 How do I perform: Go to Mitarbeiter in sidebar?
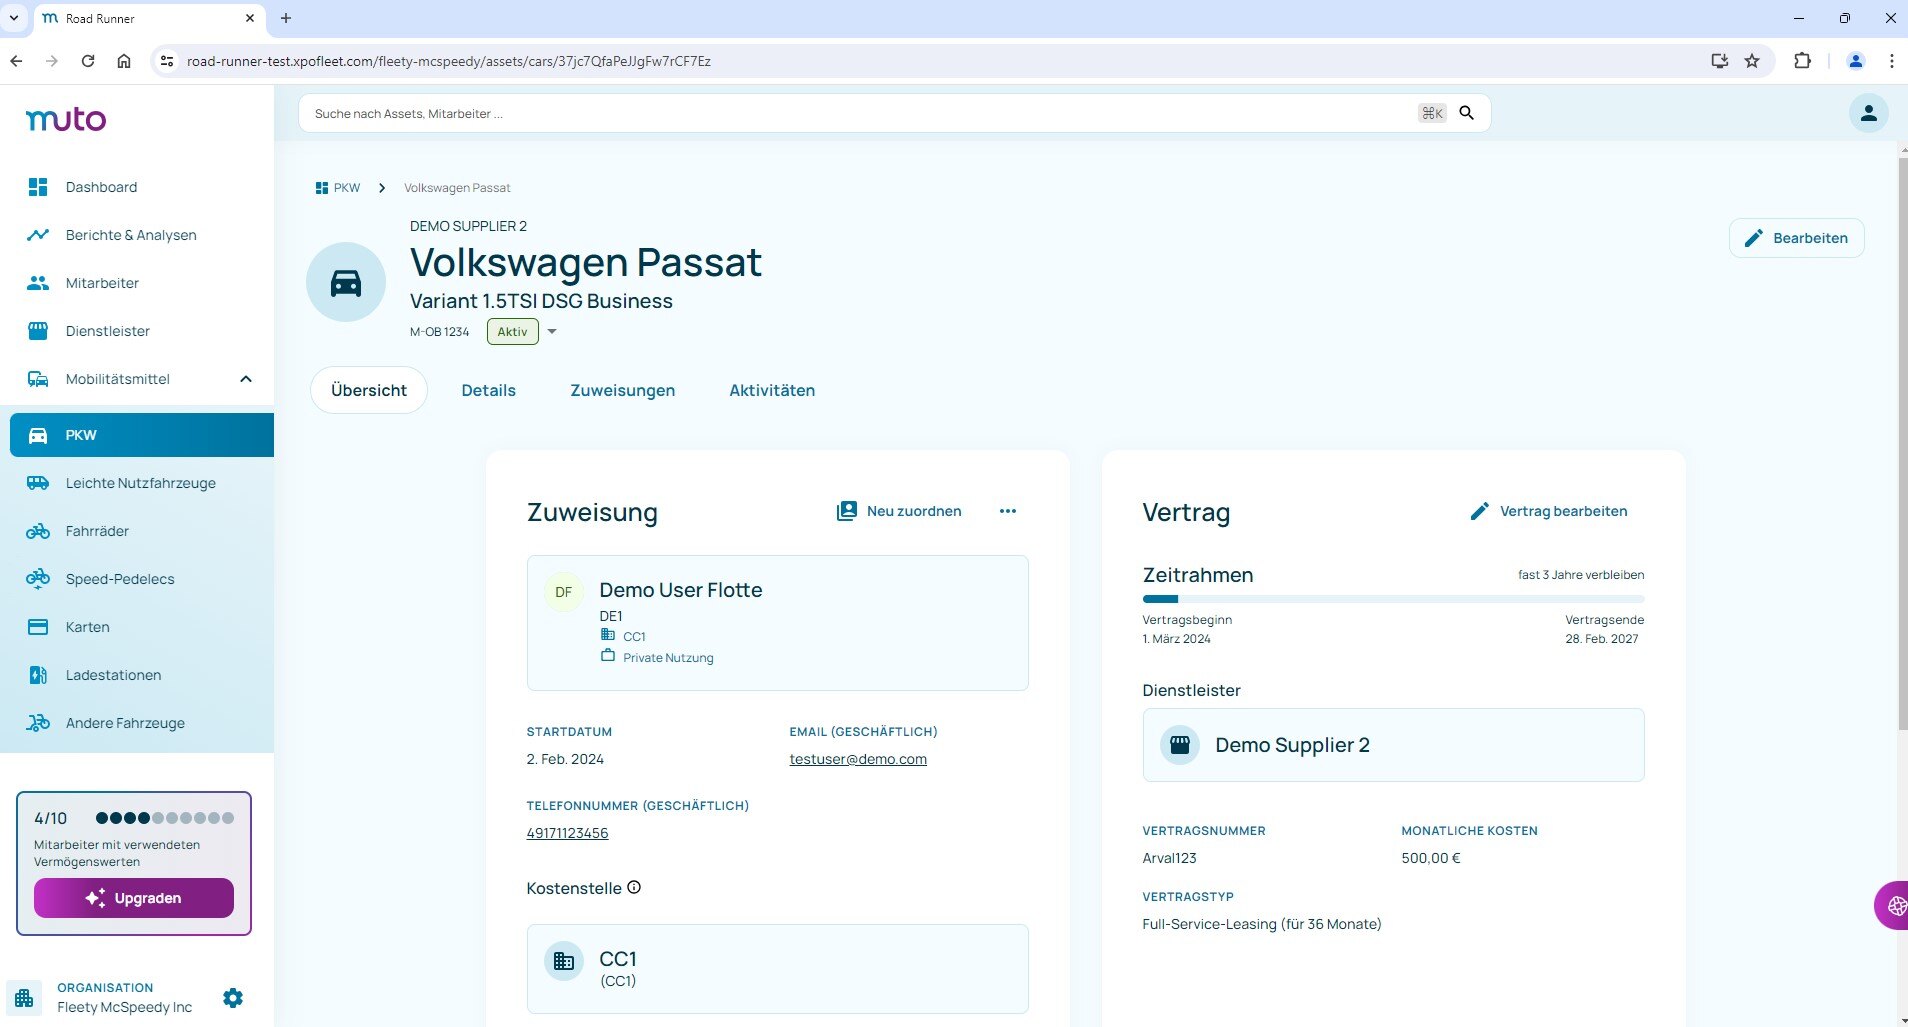coord(102,283)
